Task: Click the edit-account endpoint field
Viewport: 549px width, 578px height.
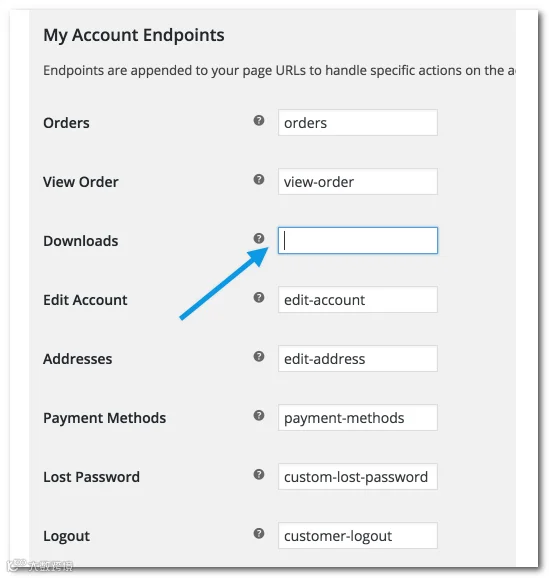Action: point(358,300)
